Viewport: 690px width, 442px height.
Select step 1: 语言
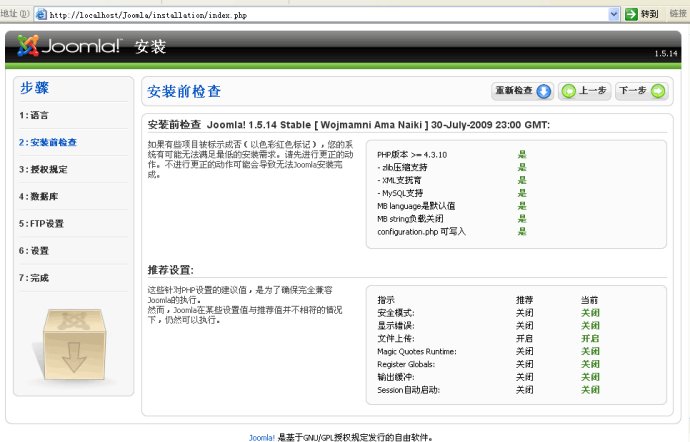[x=33, y=115]
